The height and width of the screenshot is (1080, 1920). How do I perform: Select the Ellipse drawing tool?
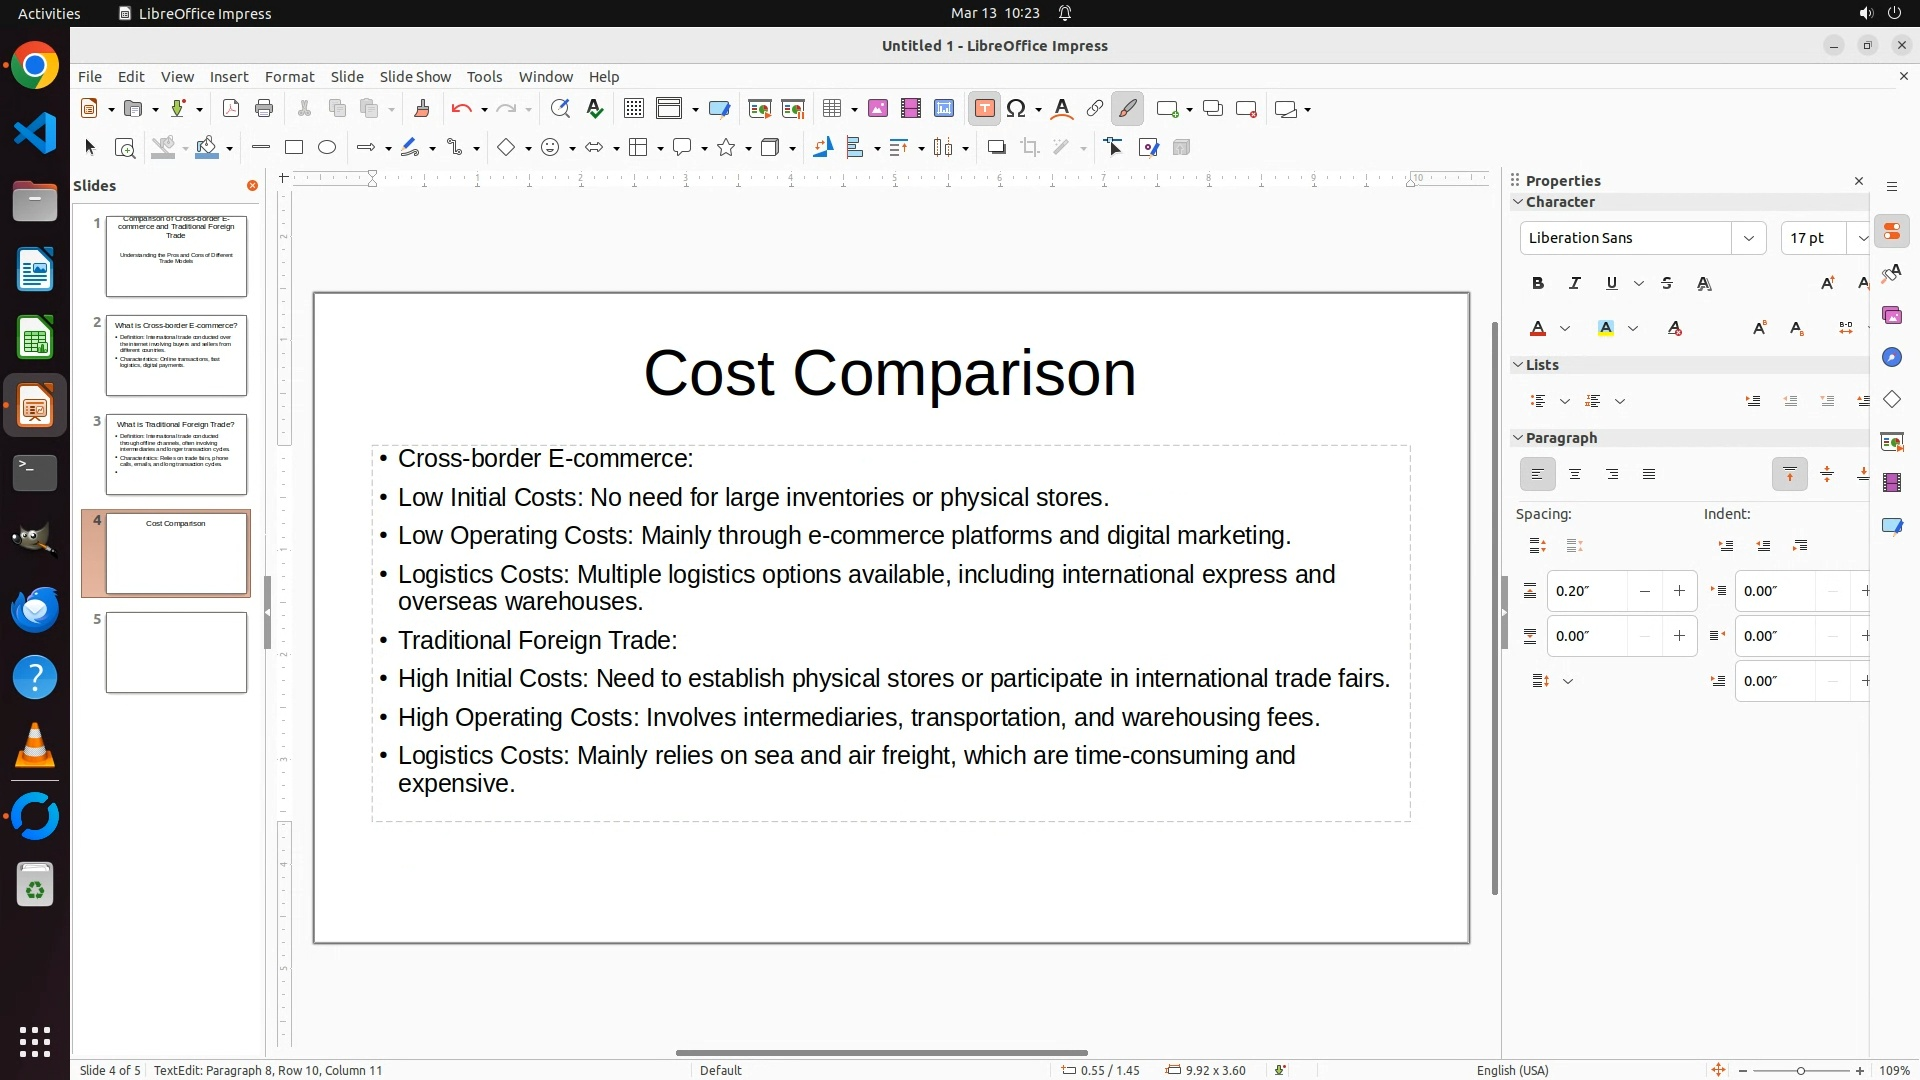[327, 148]
